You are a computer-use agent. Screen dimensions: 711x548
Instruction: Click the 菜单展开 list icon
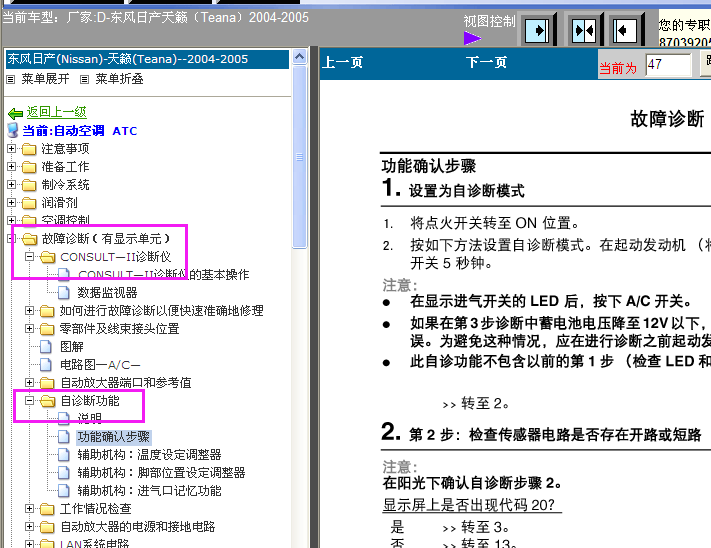10,80
